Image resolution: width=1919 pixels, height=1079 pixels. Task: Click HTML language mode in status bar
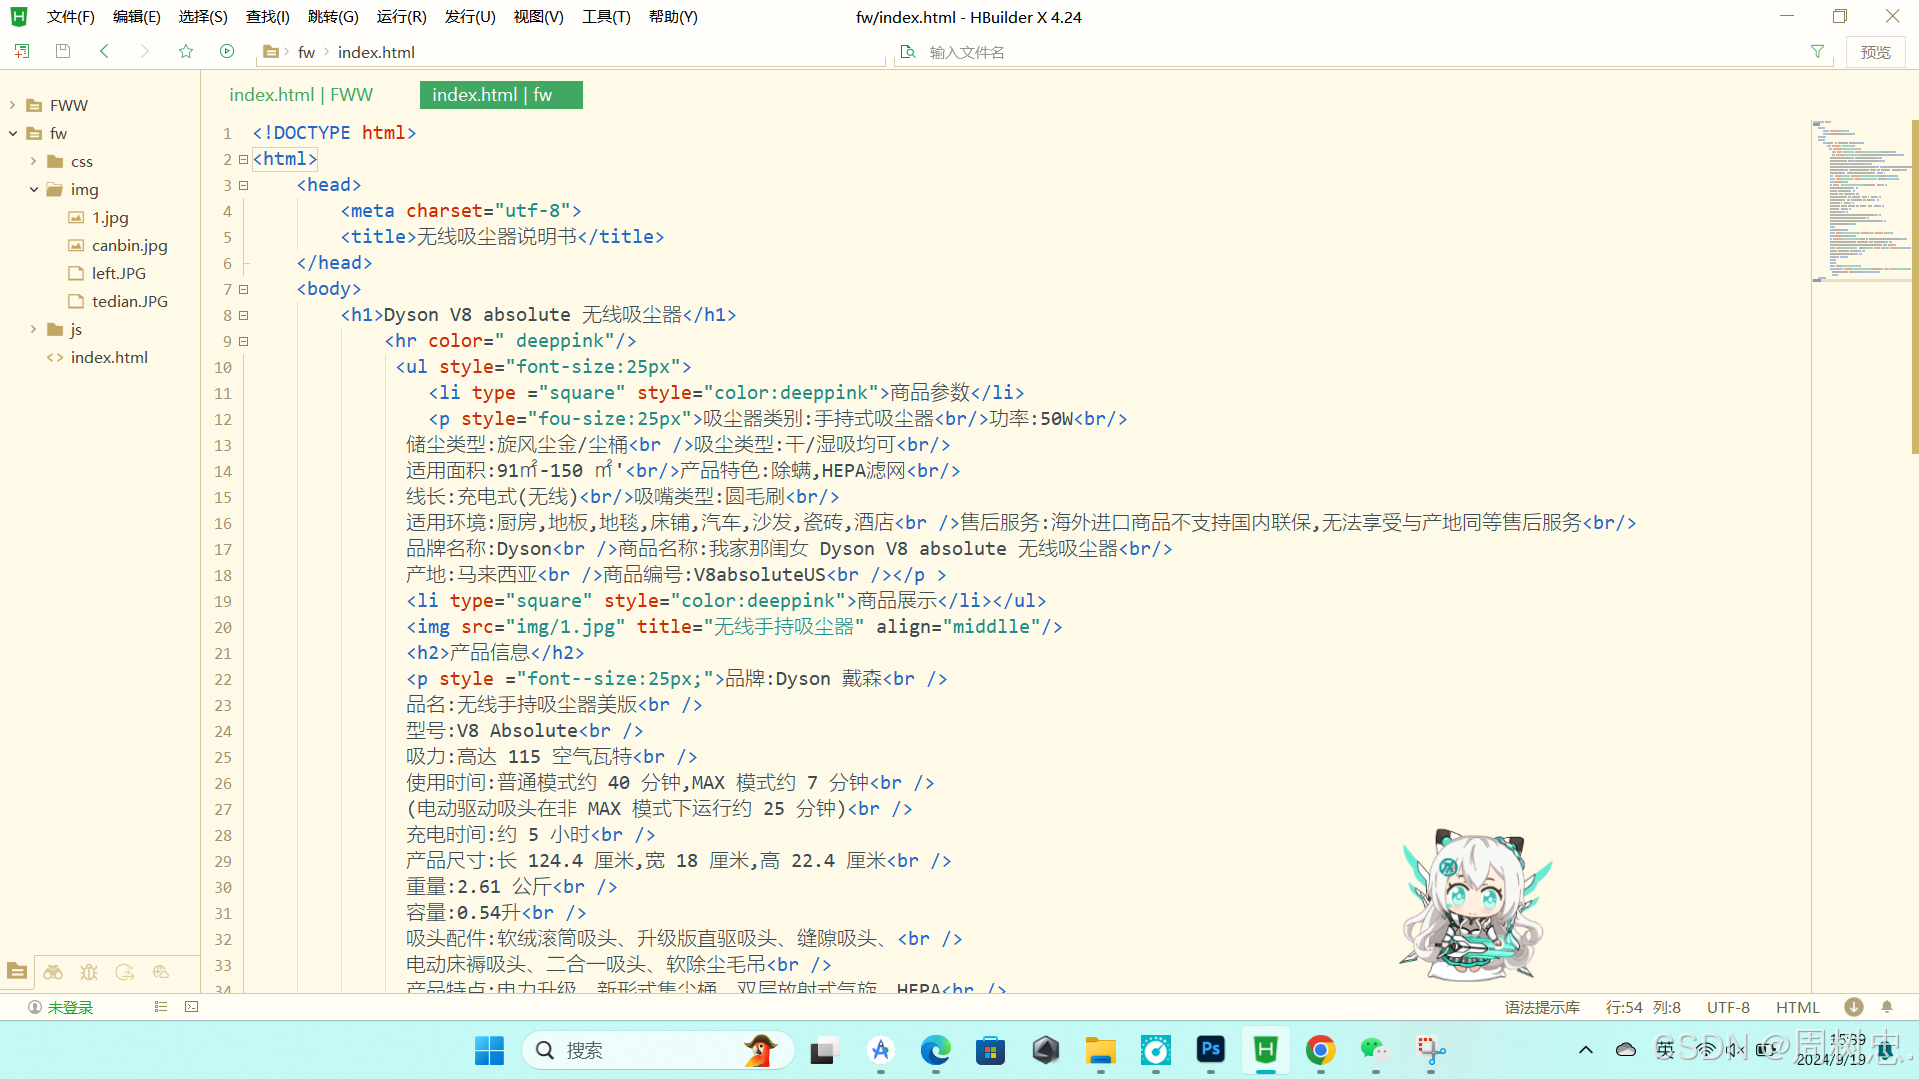(x=1798, y=1007)
